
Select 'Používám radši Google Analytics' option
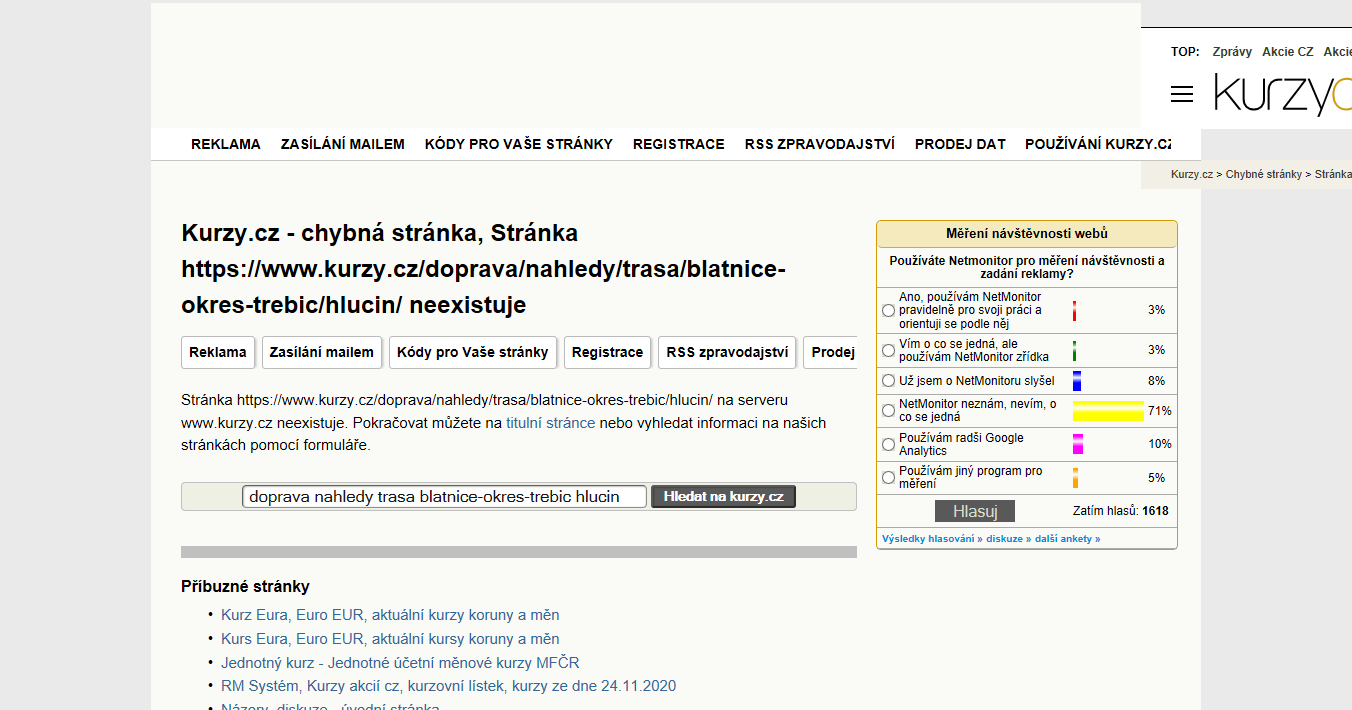888,444
